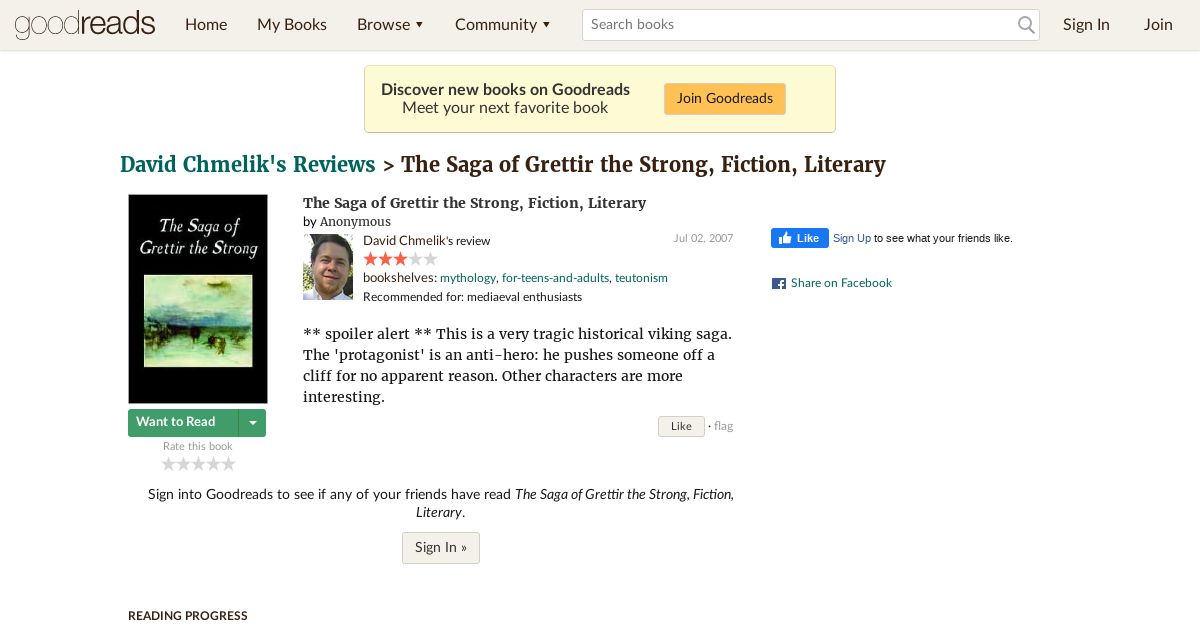This screenshot has width=1200, height=630.
Task: Open the Browse dropdown menu
Action: click(x=390, y=24)
